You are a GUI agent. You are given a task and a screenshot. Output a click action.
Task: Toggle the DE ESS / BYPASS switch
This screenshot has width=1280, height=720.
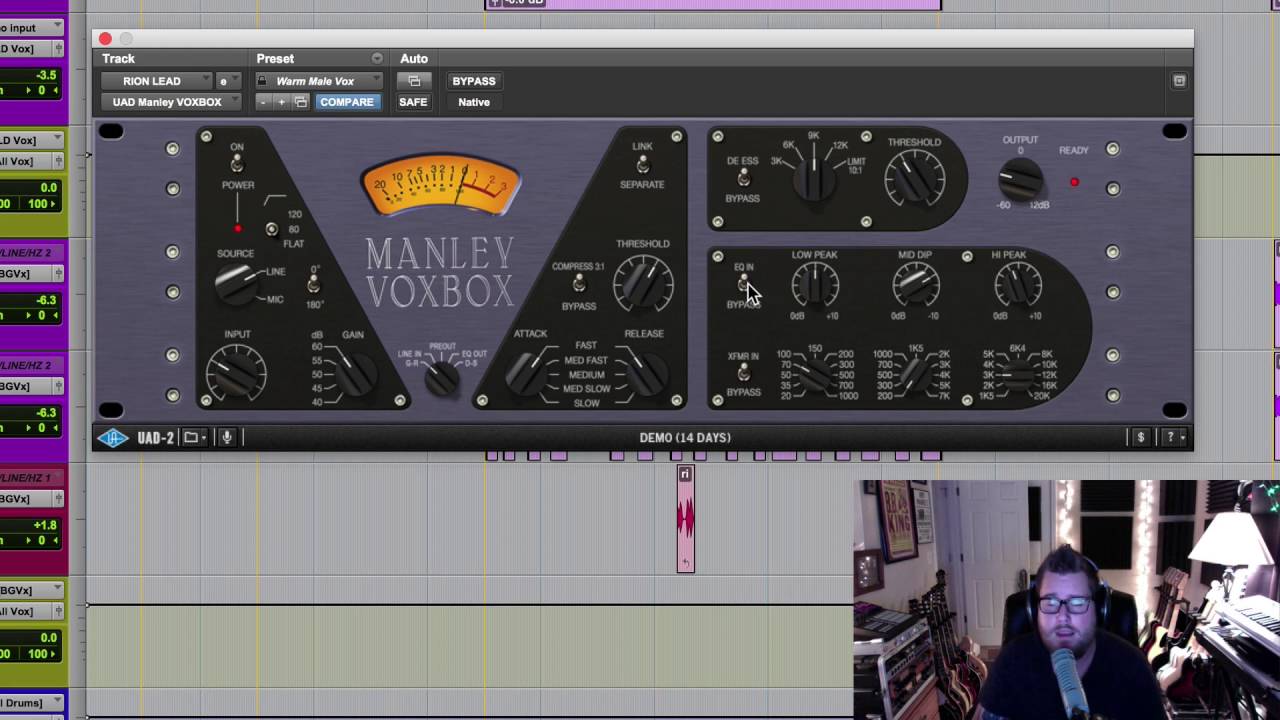tap(742, 178)
